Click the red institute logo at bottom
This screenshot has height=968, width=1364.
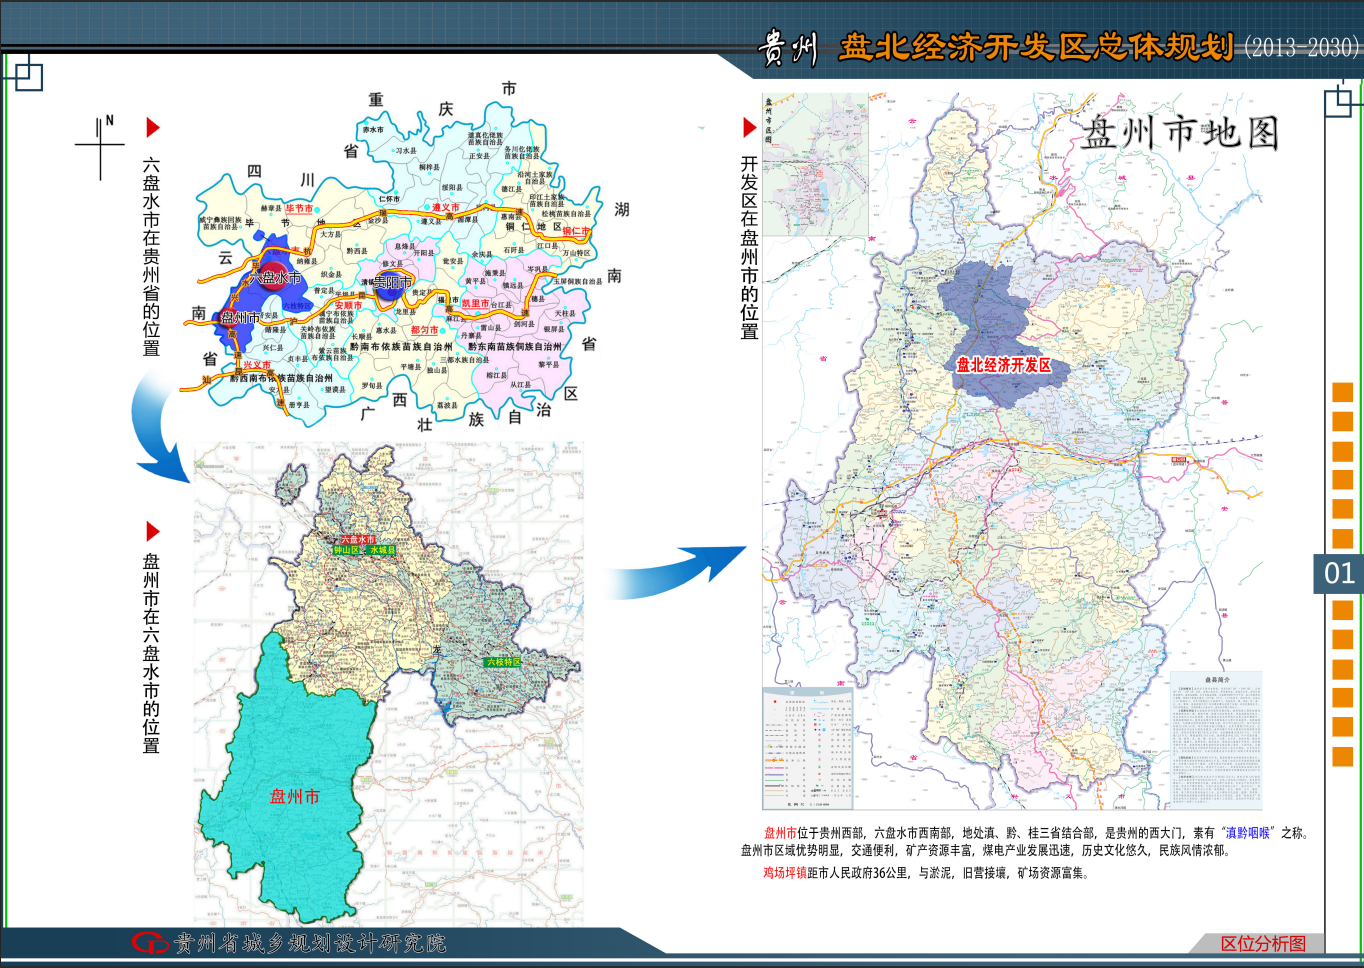150,943
